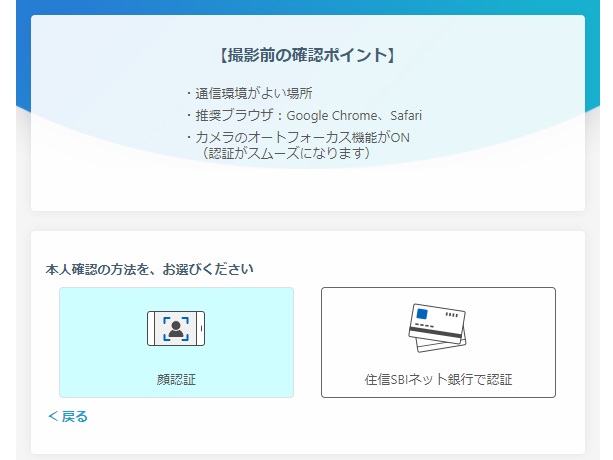Click the person silhouette inside the phone icon
613x460 pixels.
pos(176,329)
